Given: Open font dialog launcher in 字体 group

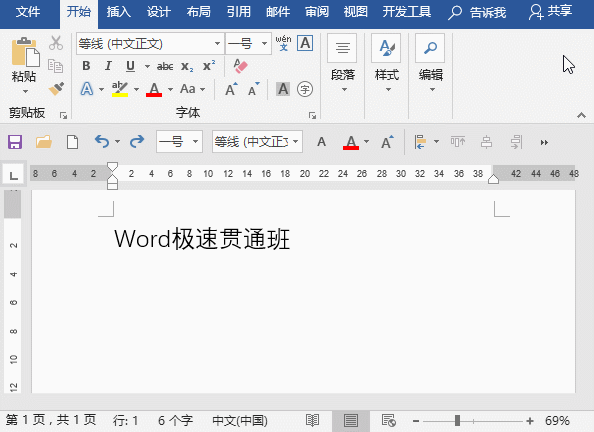Looking at the screenshot, I should tap(312, 116).
